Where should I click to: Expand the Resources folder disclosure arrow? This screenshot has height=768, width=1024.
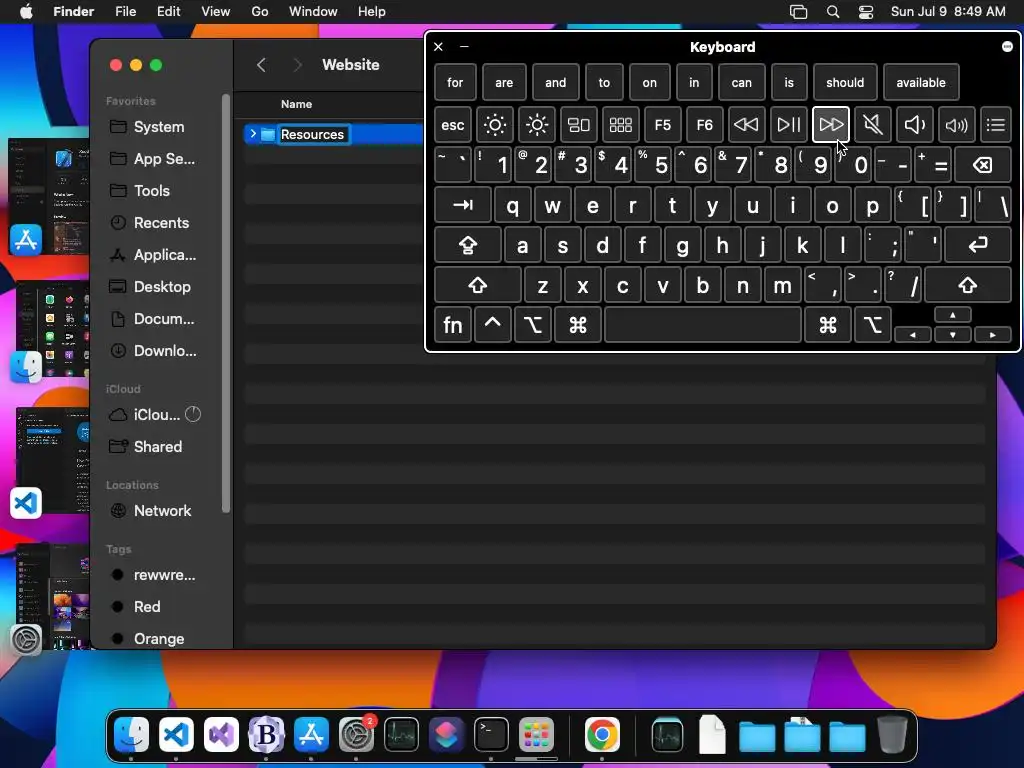point(253,133)
